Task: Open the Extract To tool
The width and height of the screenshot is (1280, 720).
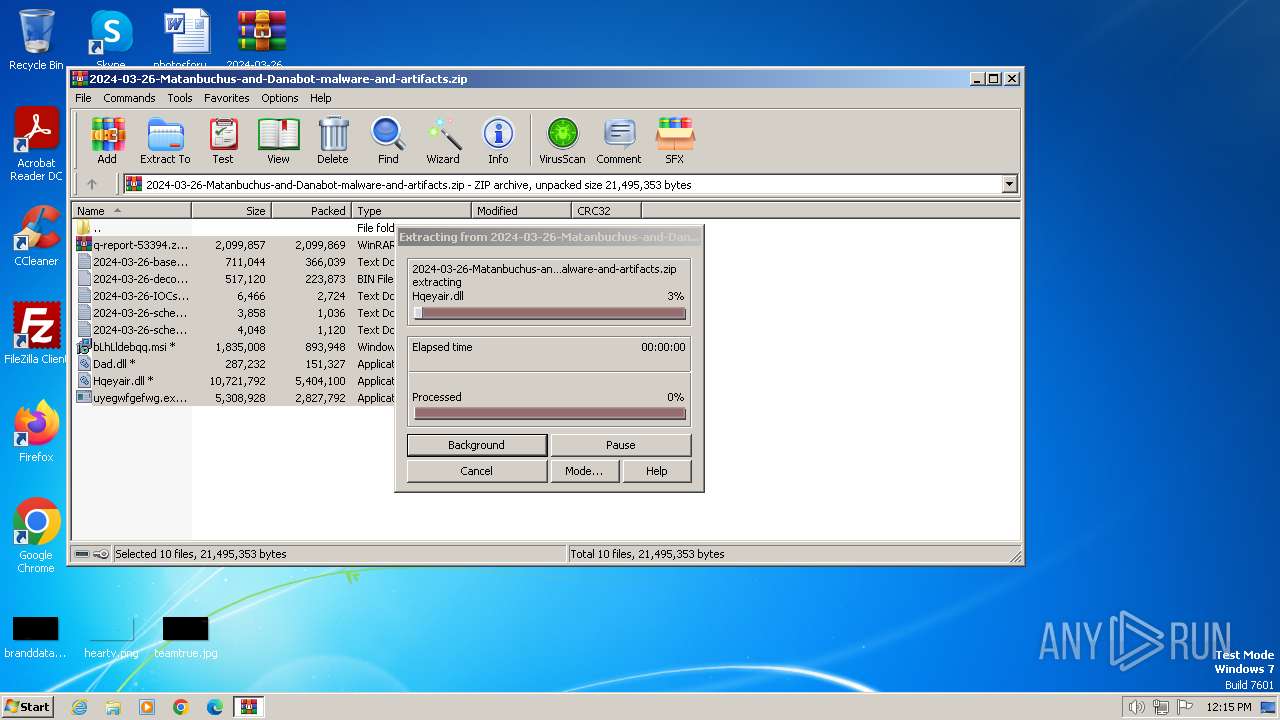Action: tap(165, 140)
